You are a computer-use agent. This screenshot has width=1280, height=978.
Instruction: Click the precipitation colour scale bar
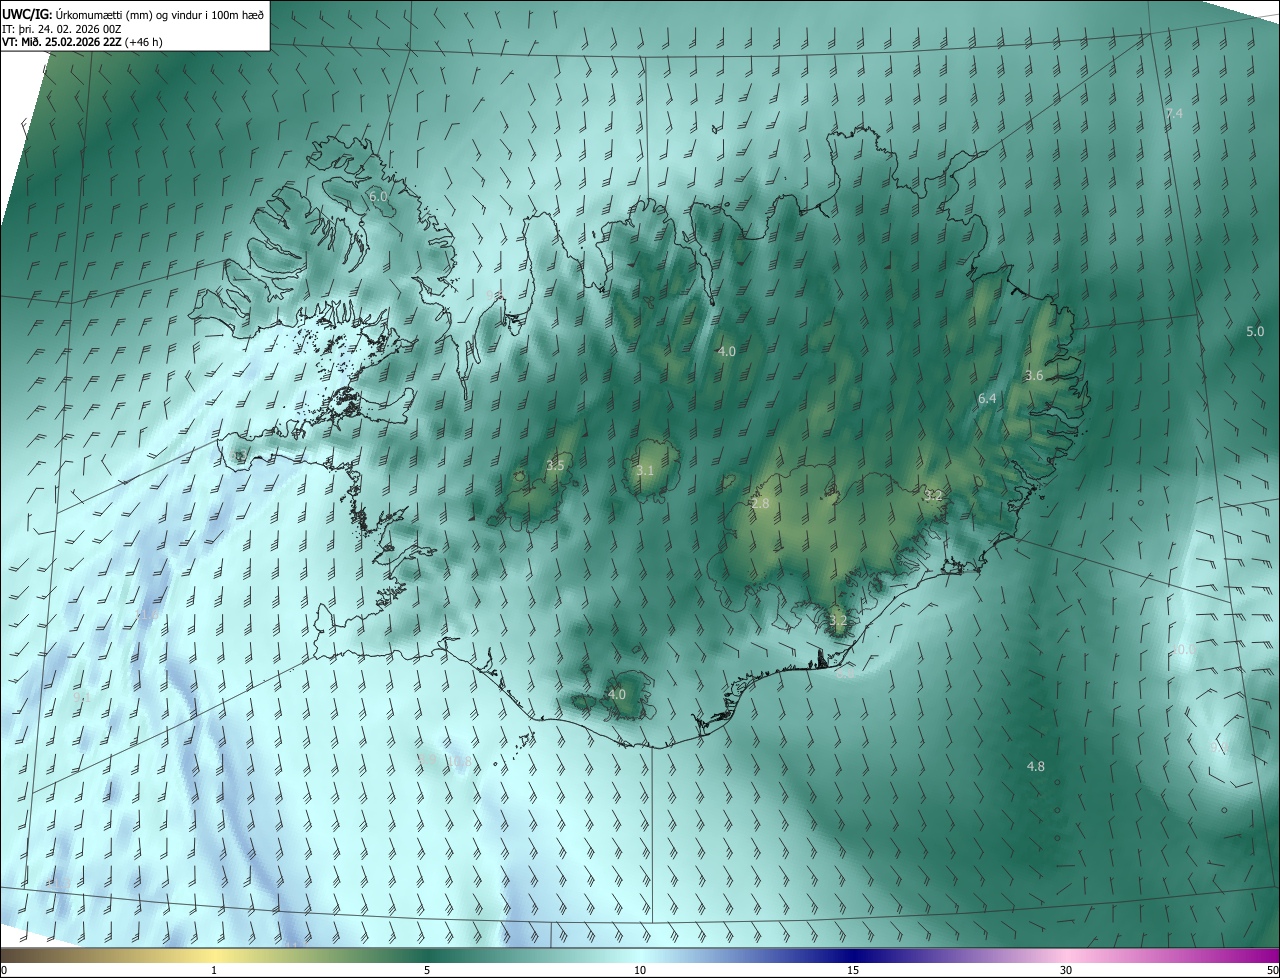[x=640, y=956]
